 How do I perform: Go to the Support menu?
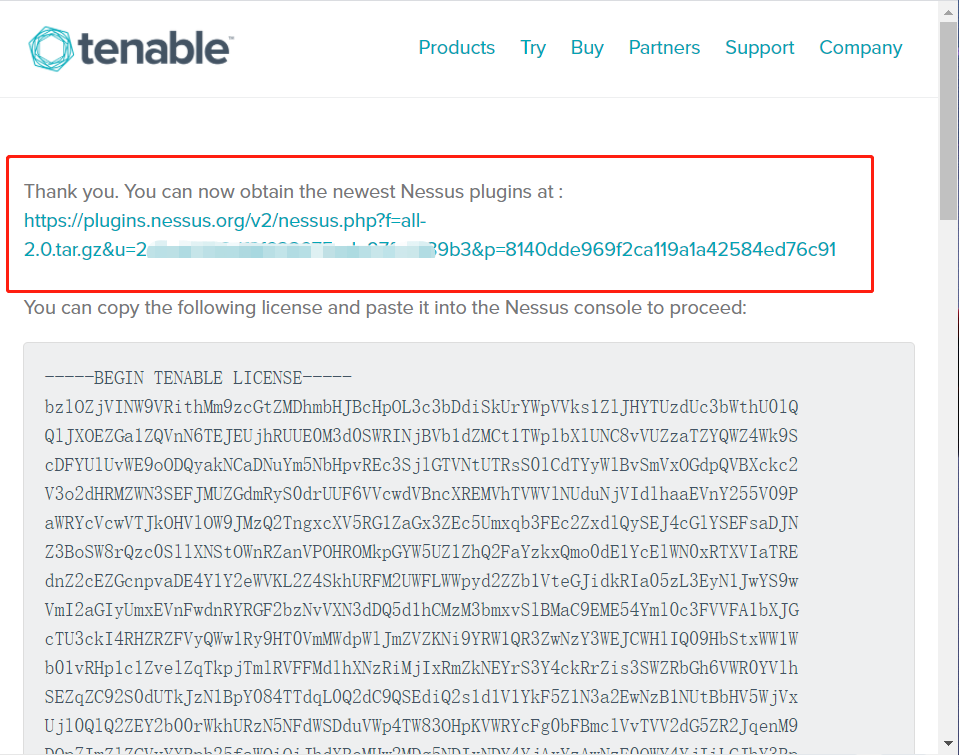(759, 48)
